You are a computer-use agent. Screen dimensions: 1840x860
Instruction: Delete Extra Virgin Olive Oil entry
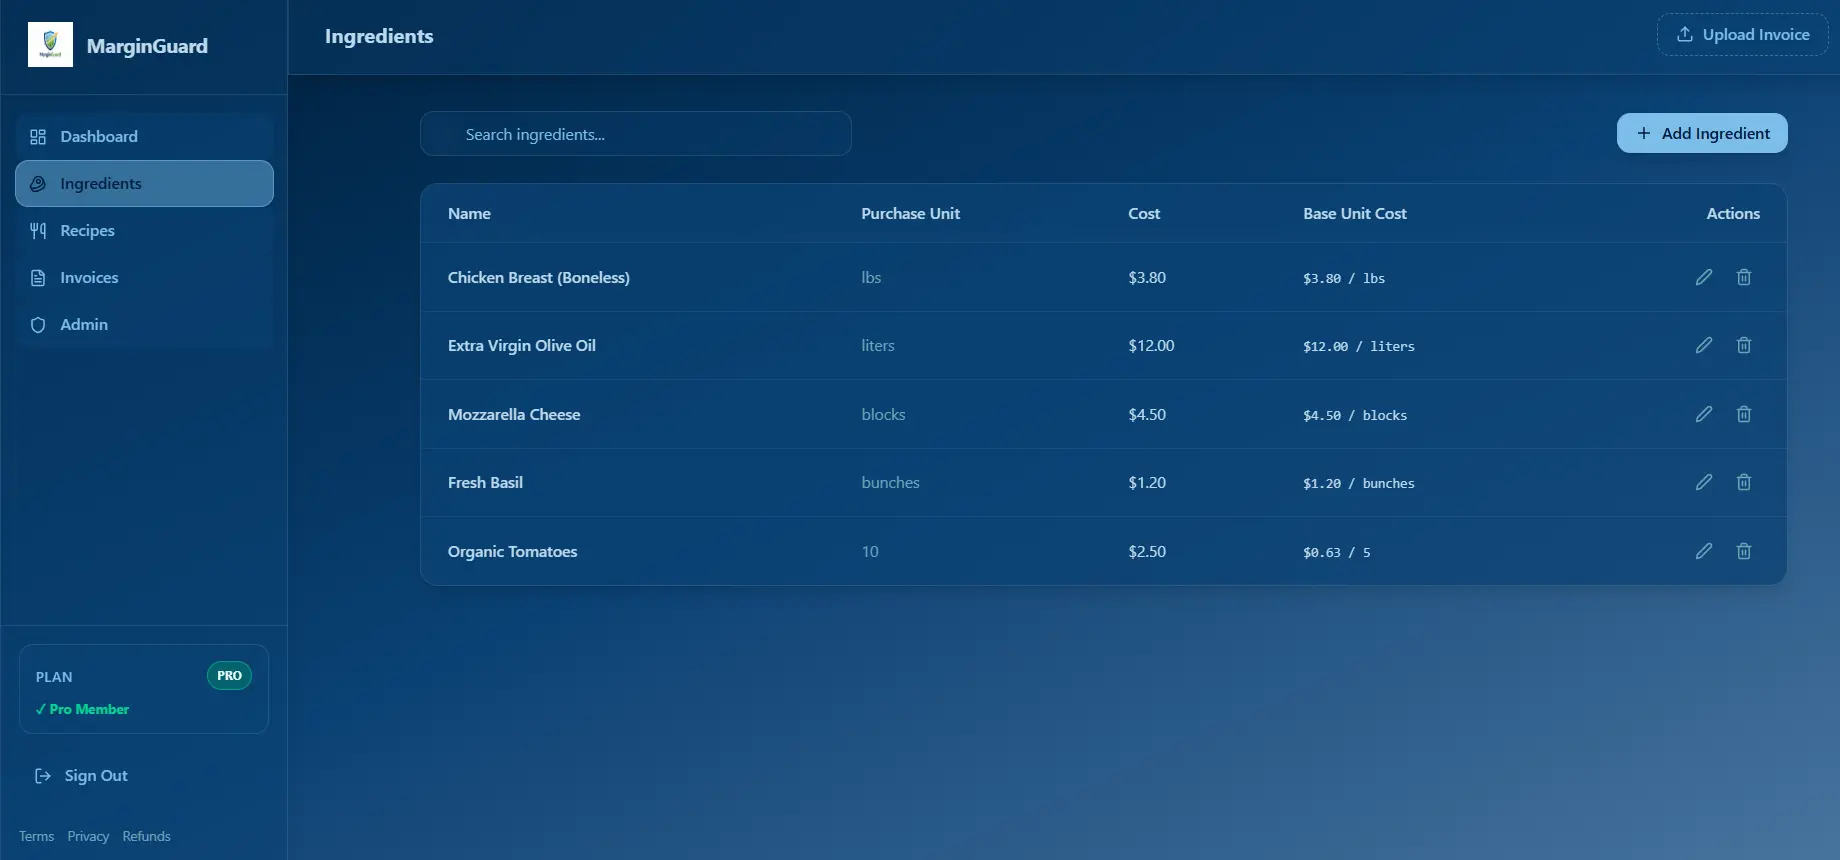click(1744, 345)
